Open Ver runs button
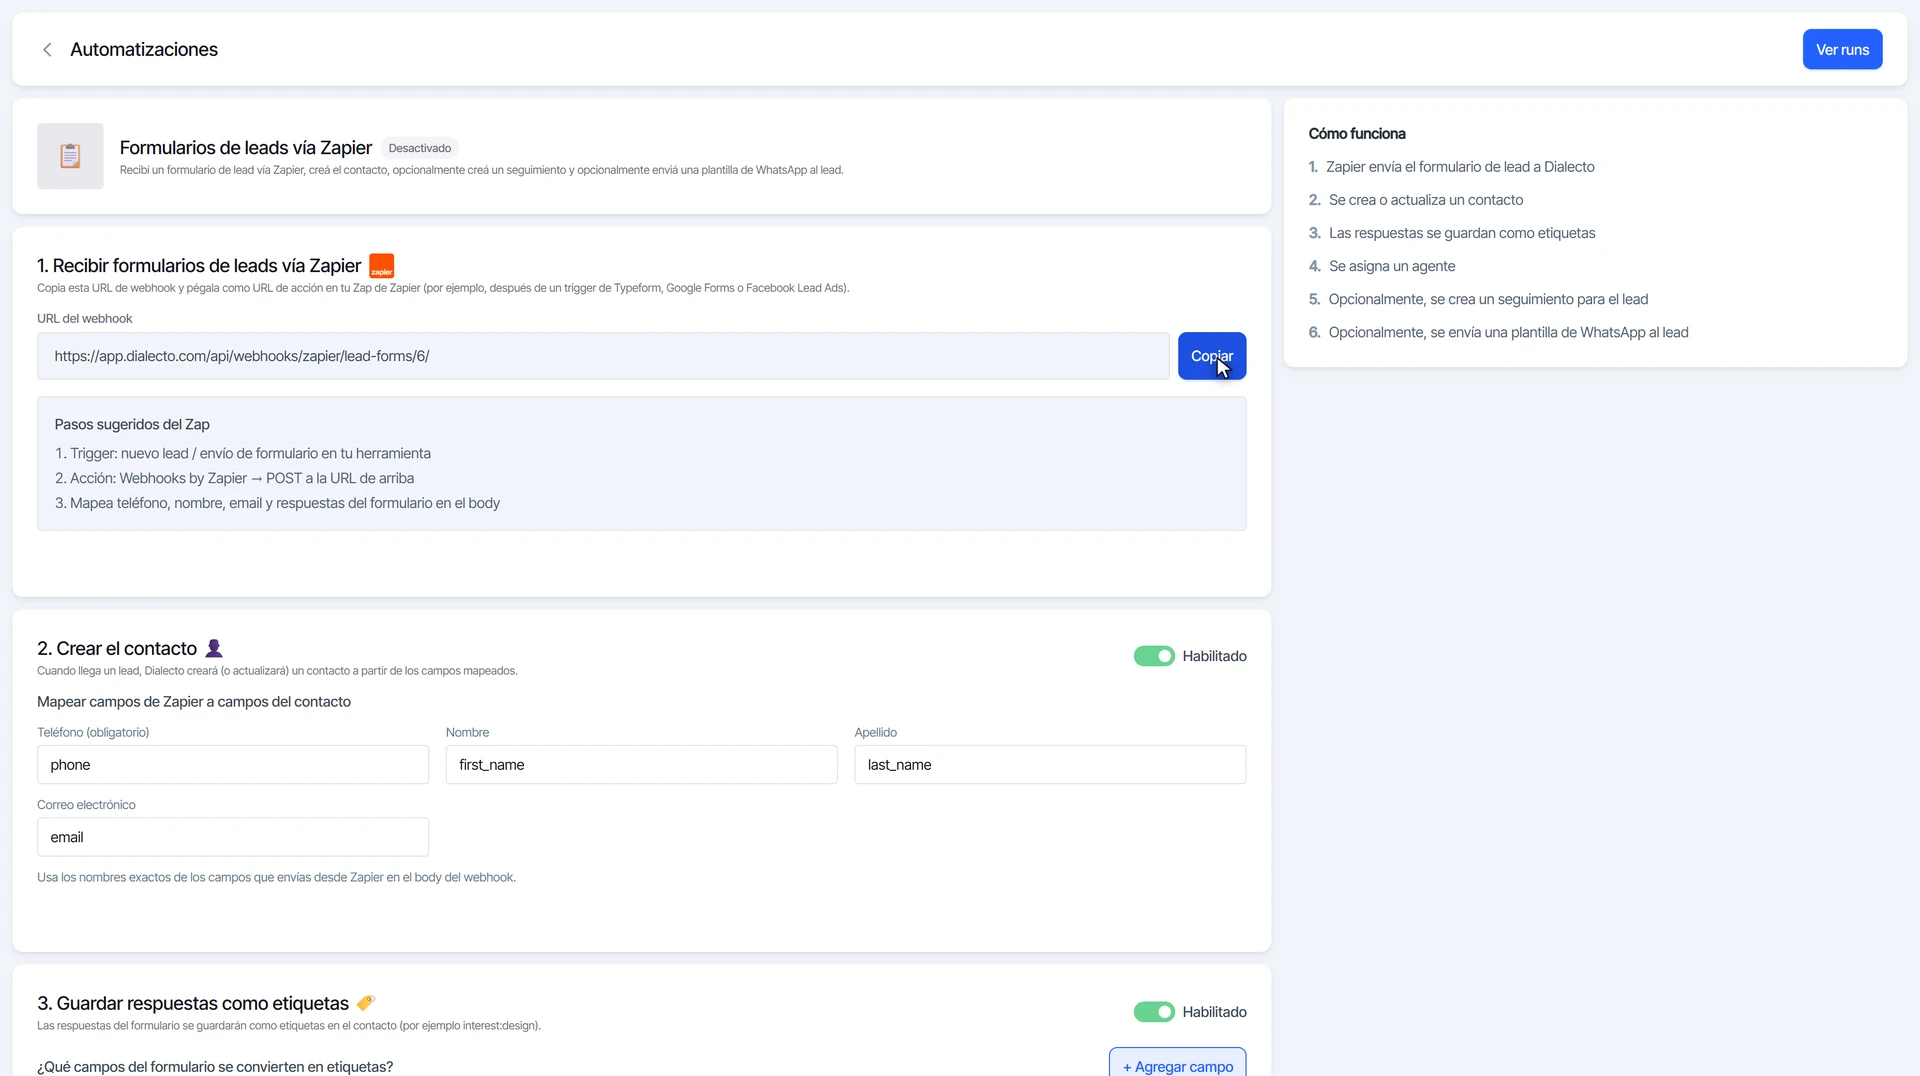 pyautogui.click(x=1842, y=49)
